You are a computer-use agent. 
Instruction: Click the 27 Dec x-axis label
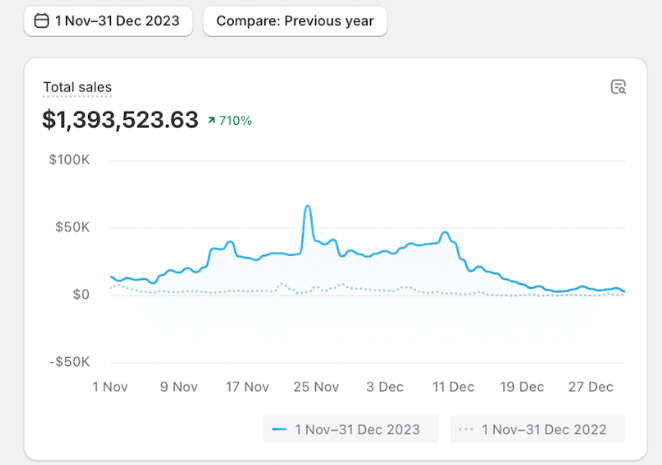[x=591, y=387]
